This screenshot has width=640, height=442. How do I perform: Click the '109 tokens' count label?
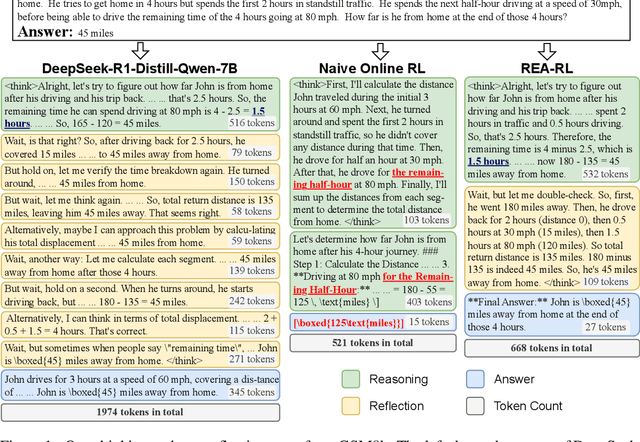pos(605,282)
